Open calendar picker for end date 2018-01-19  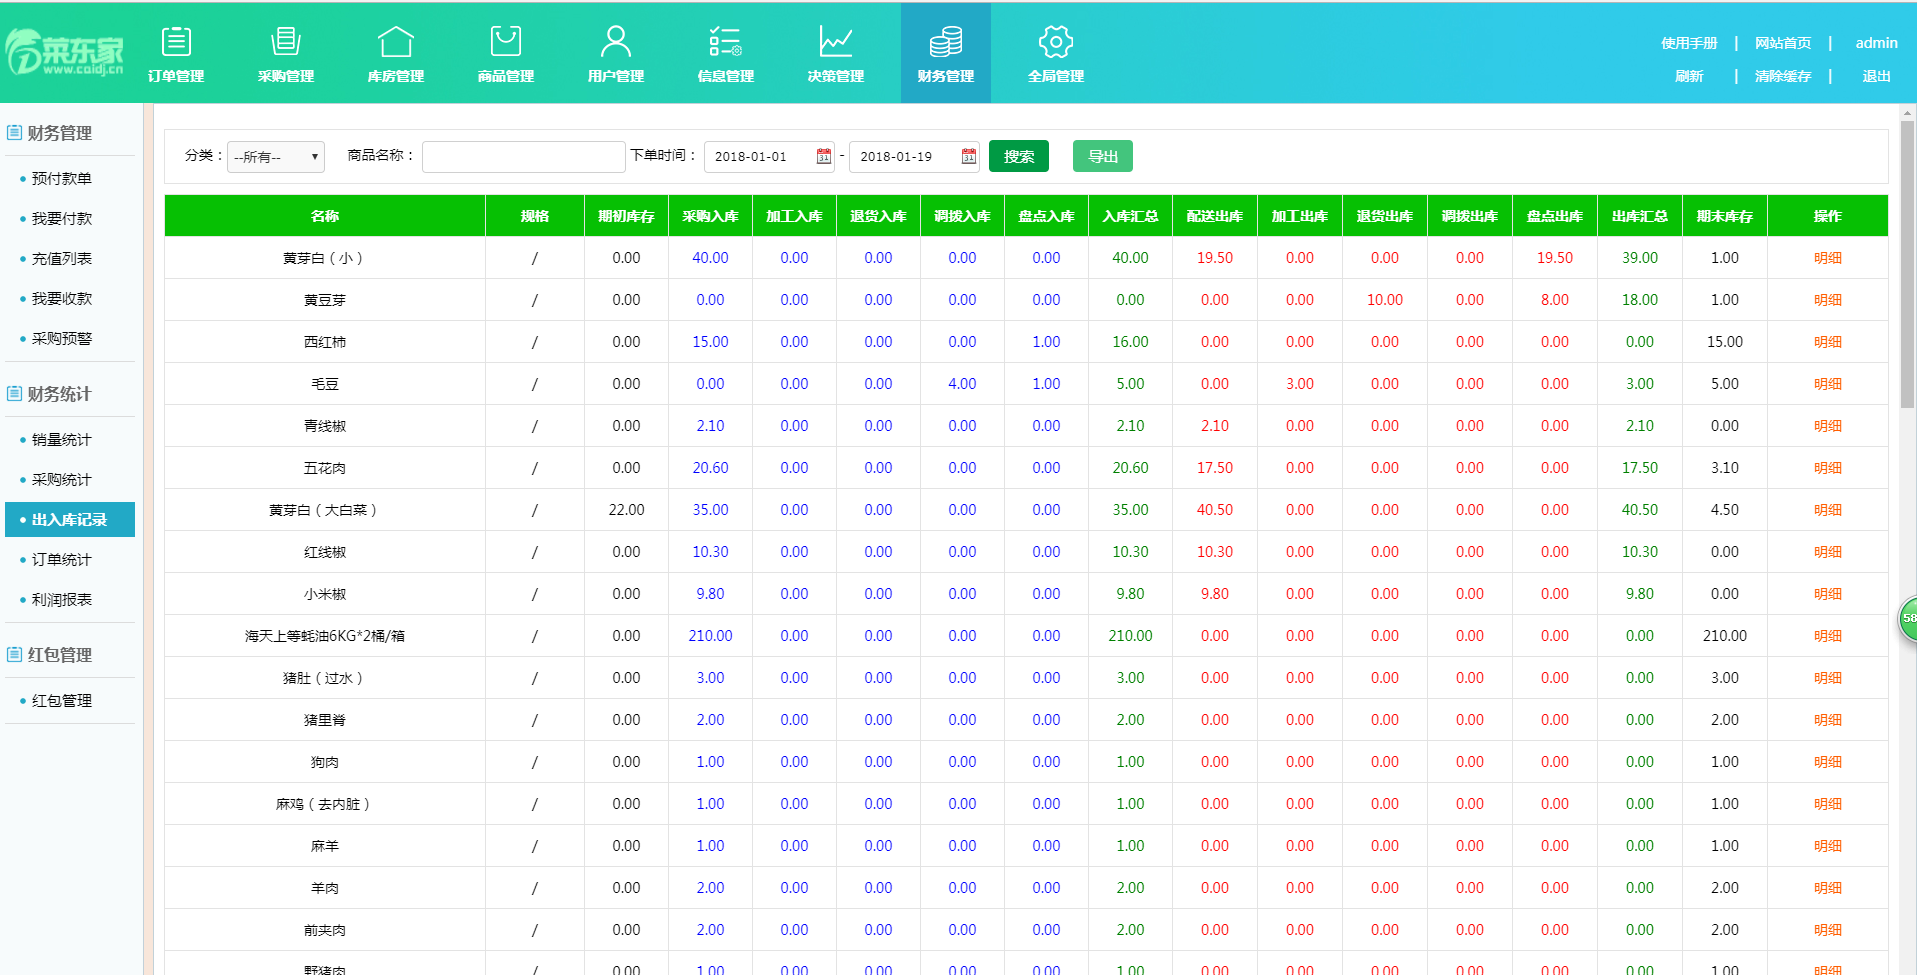(x=969, y=156)
